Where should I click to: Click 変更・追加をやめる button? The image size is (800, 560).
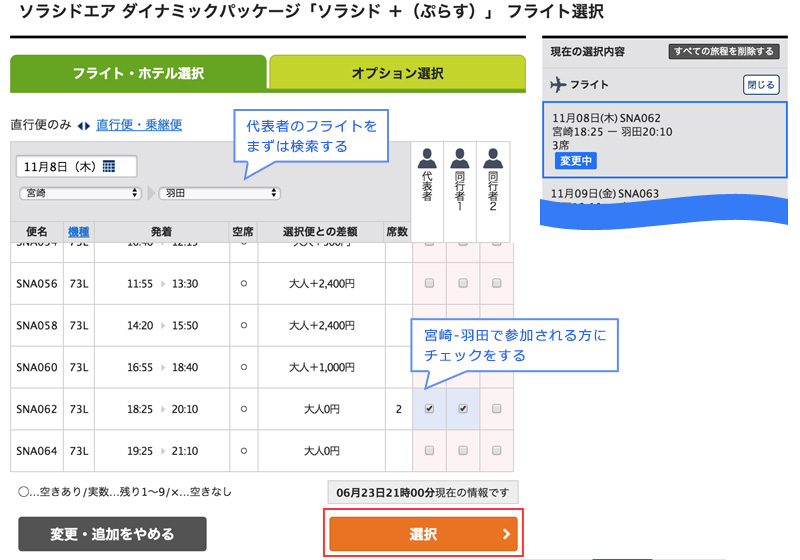(112, 534)
